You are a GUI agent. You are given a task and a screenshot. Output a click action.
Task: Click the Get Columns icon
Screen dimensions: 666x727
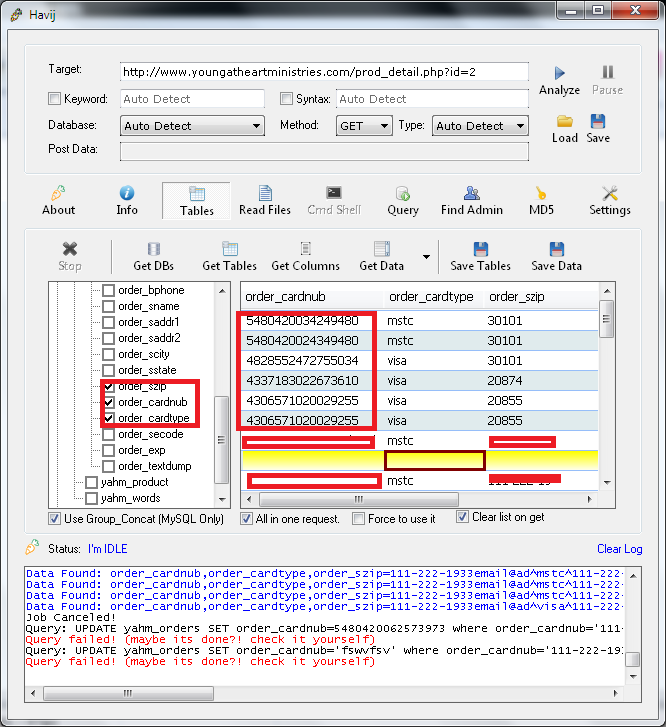(305, 249)
